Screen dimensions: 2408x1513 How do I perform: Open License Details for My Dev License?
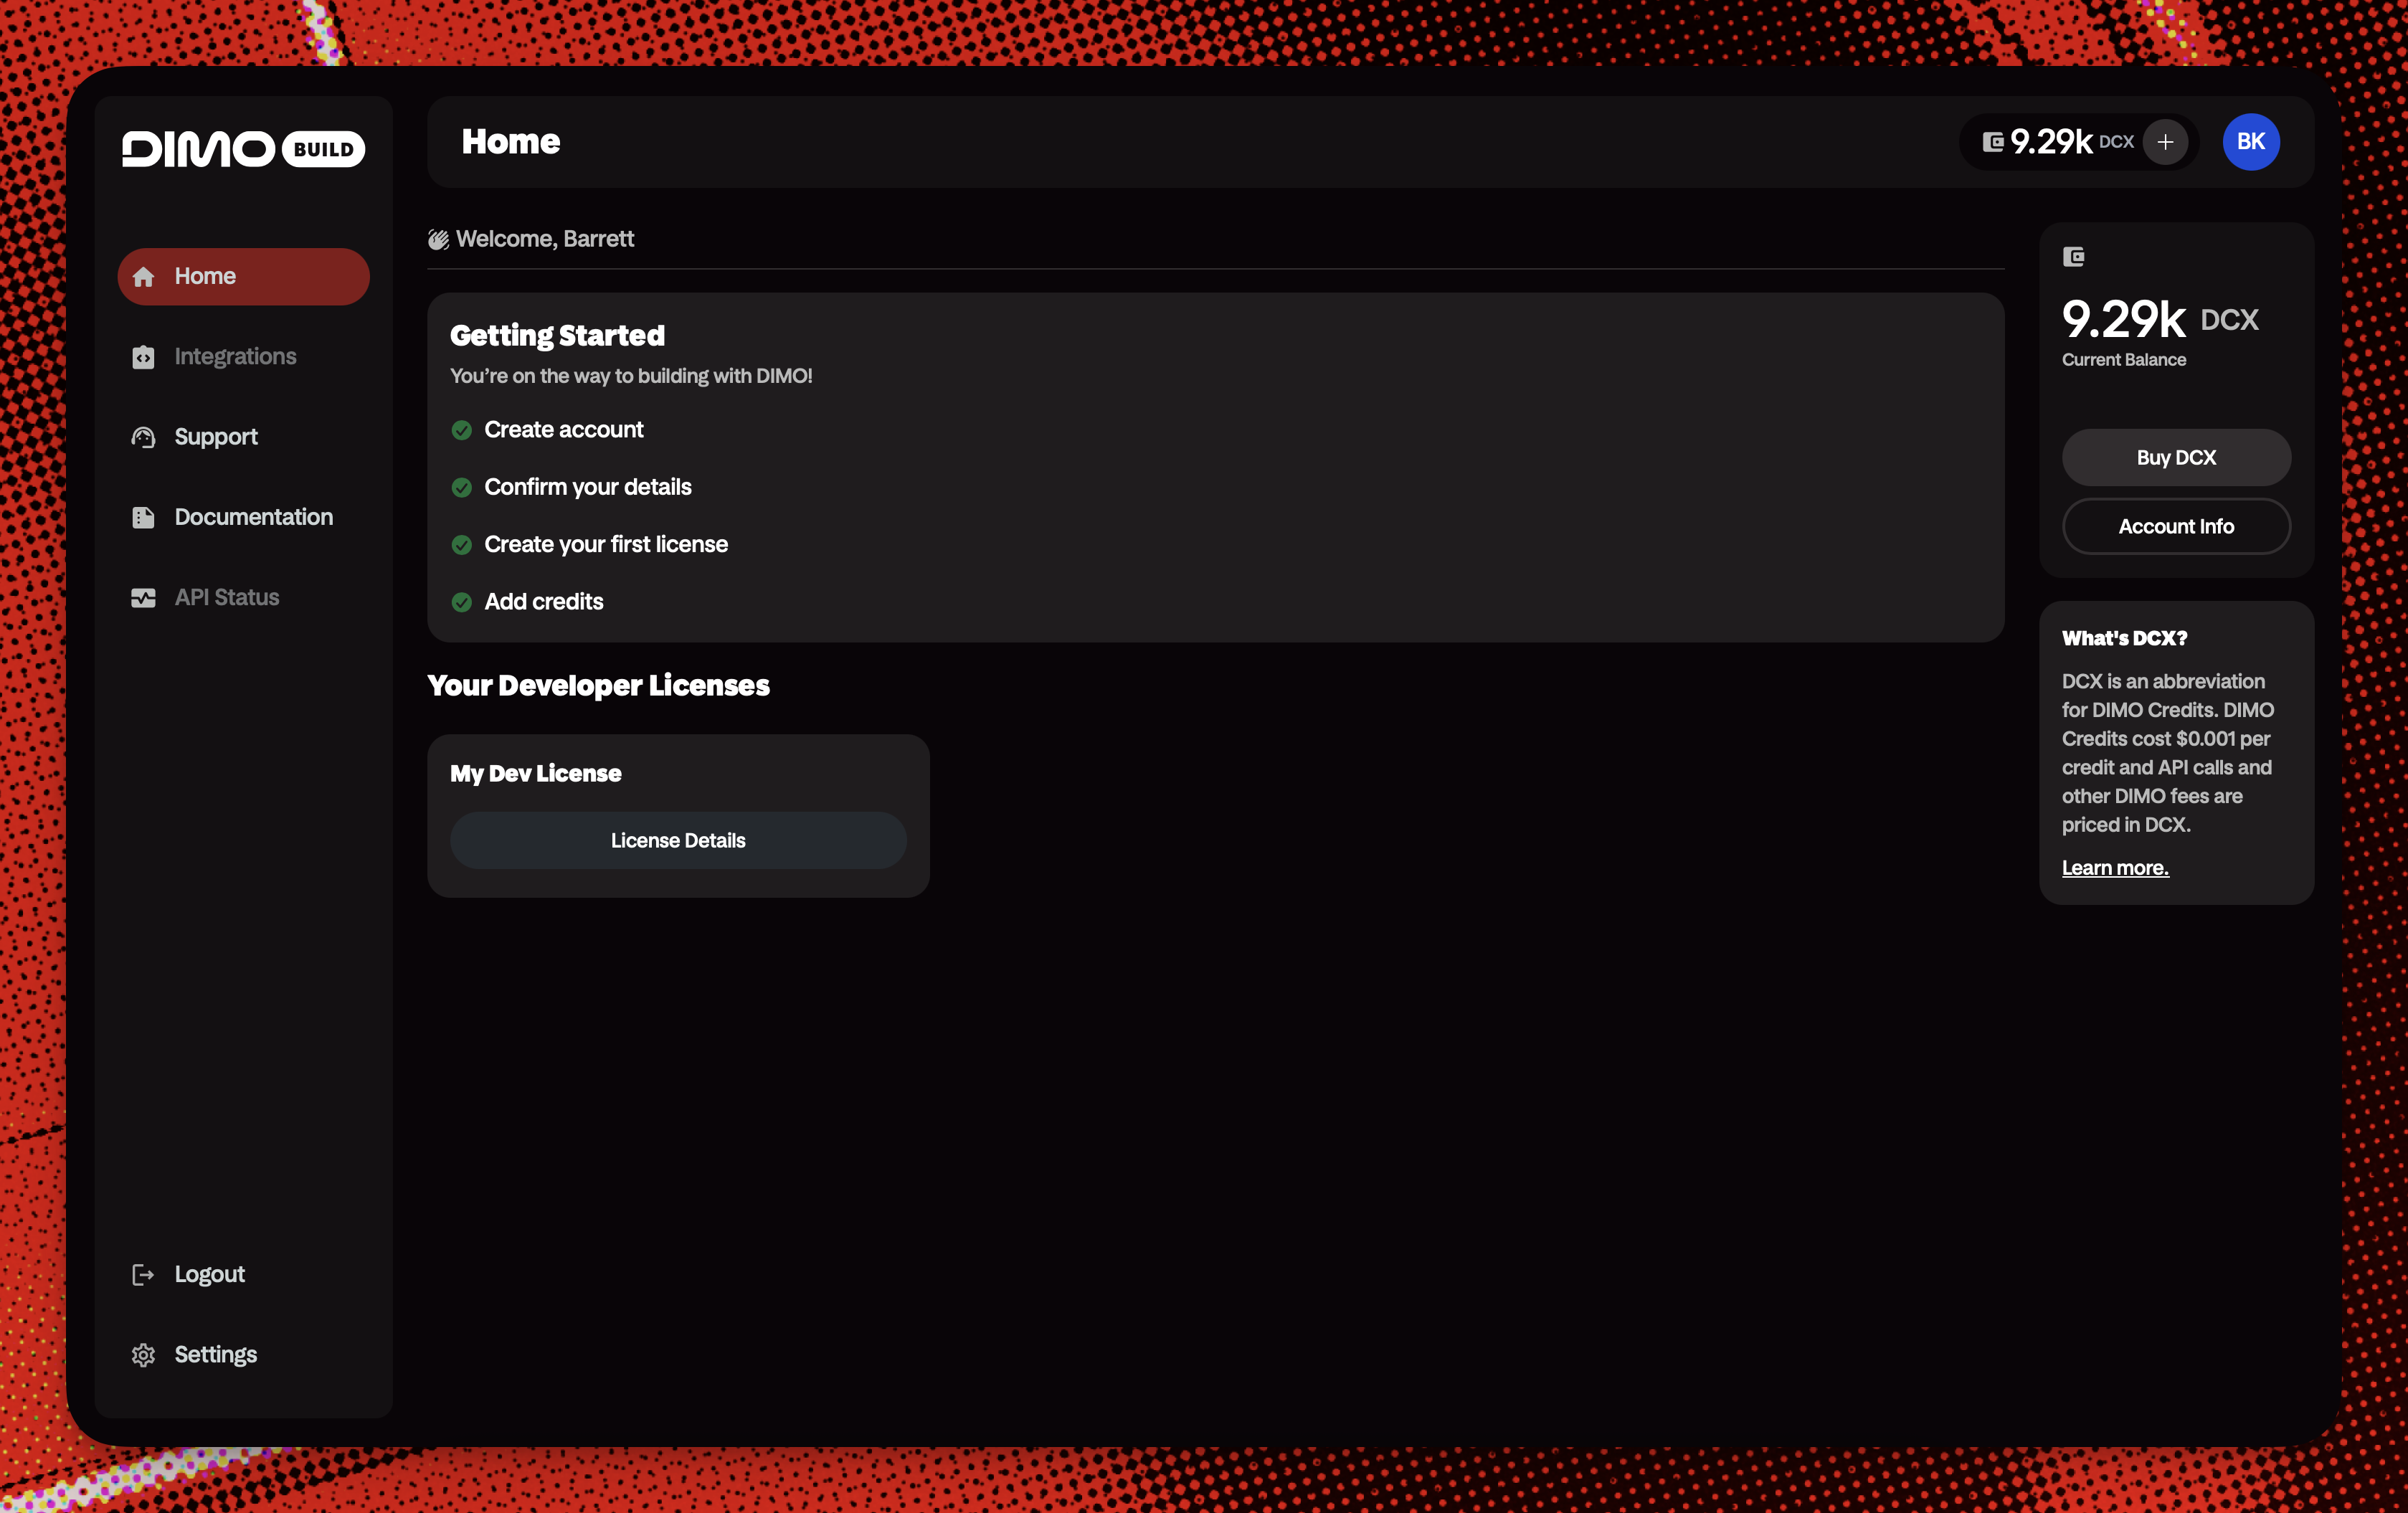click(x=678, y=840)
